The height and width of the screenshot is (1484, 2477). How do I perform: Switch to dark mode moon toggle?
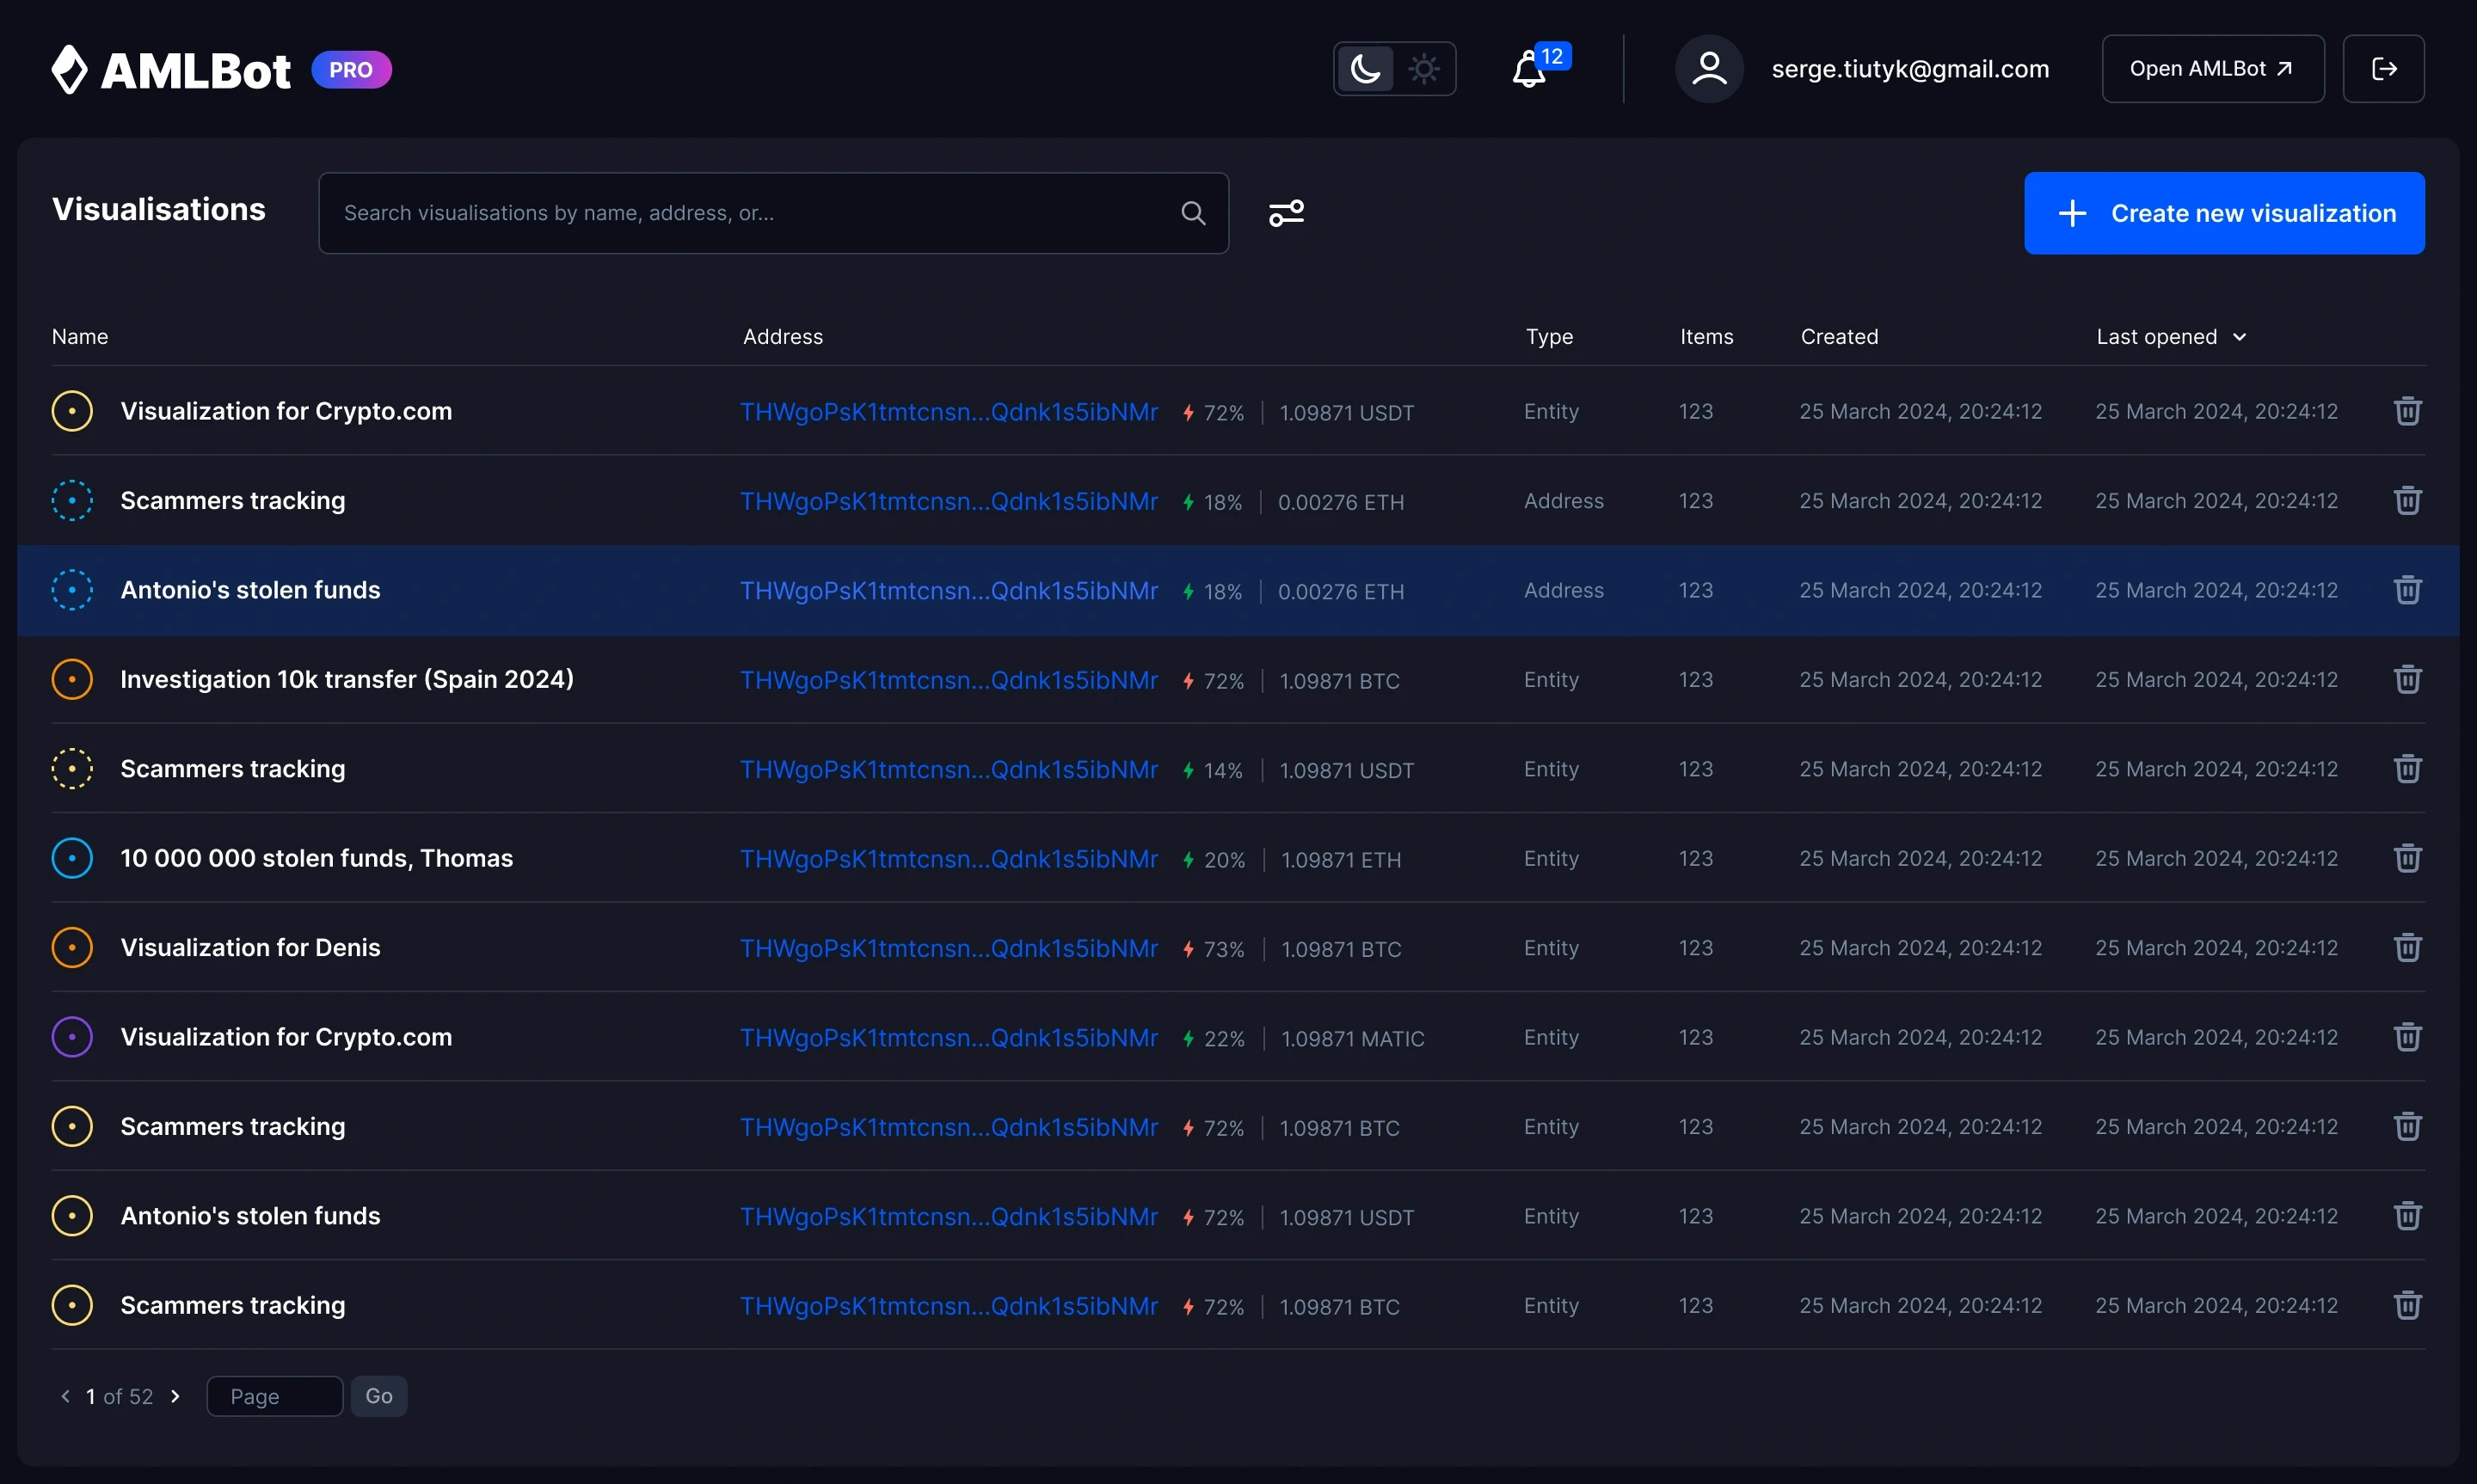point(1365,69)
